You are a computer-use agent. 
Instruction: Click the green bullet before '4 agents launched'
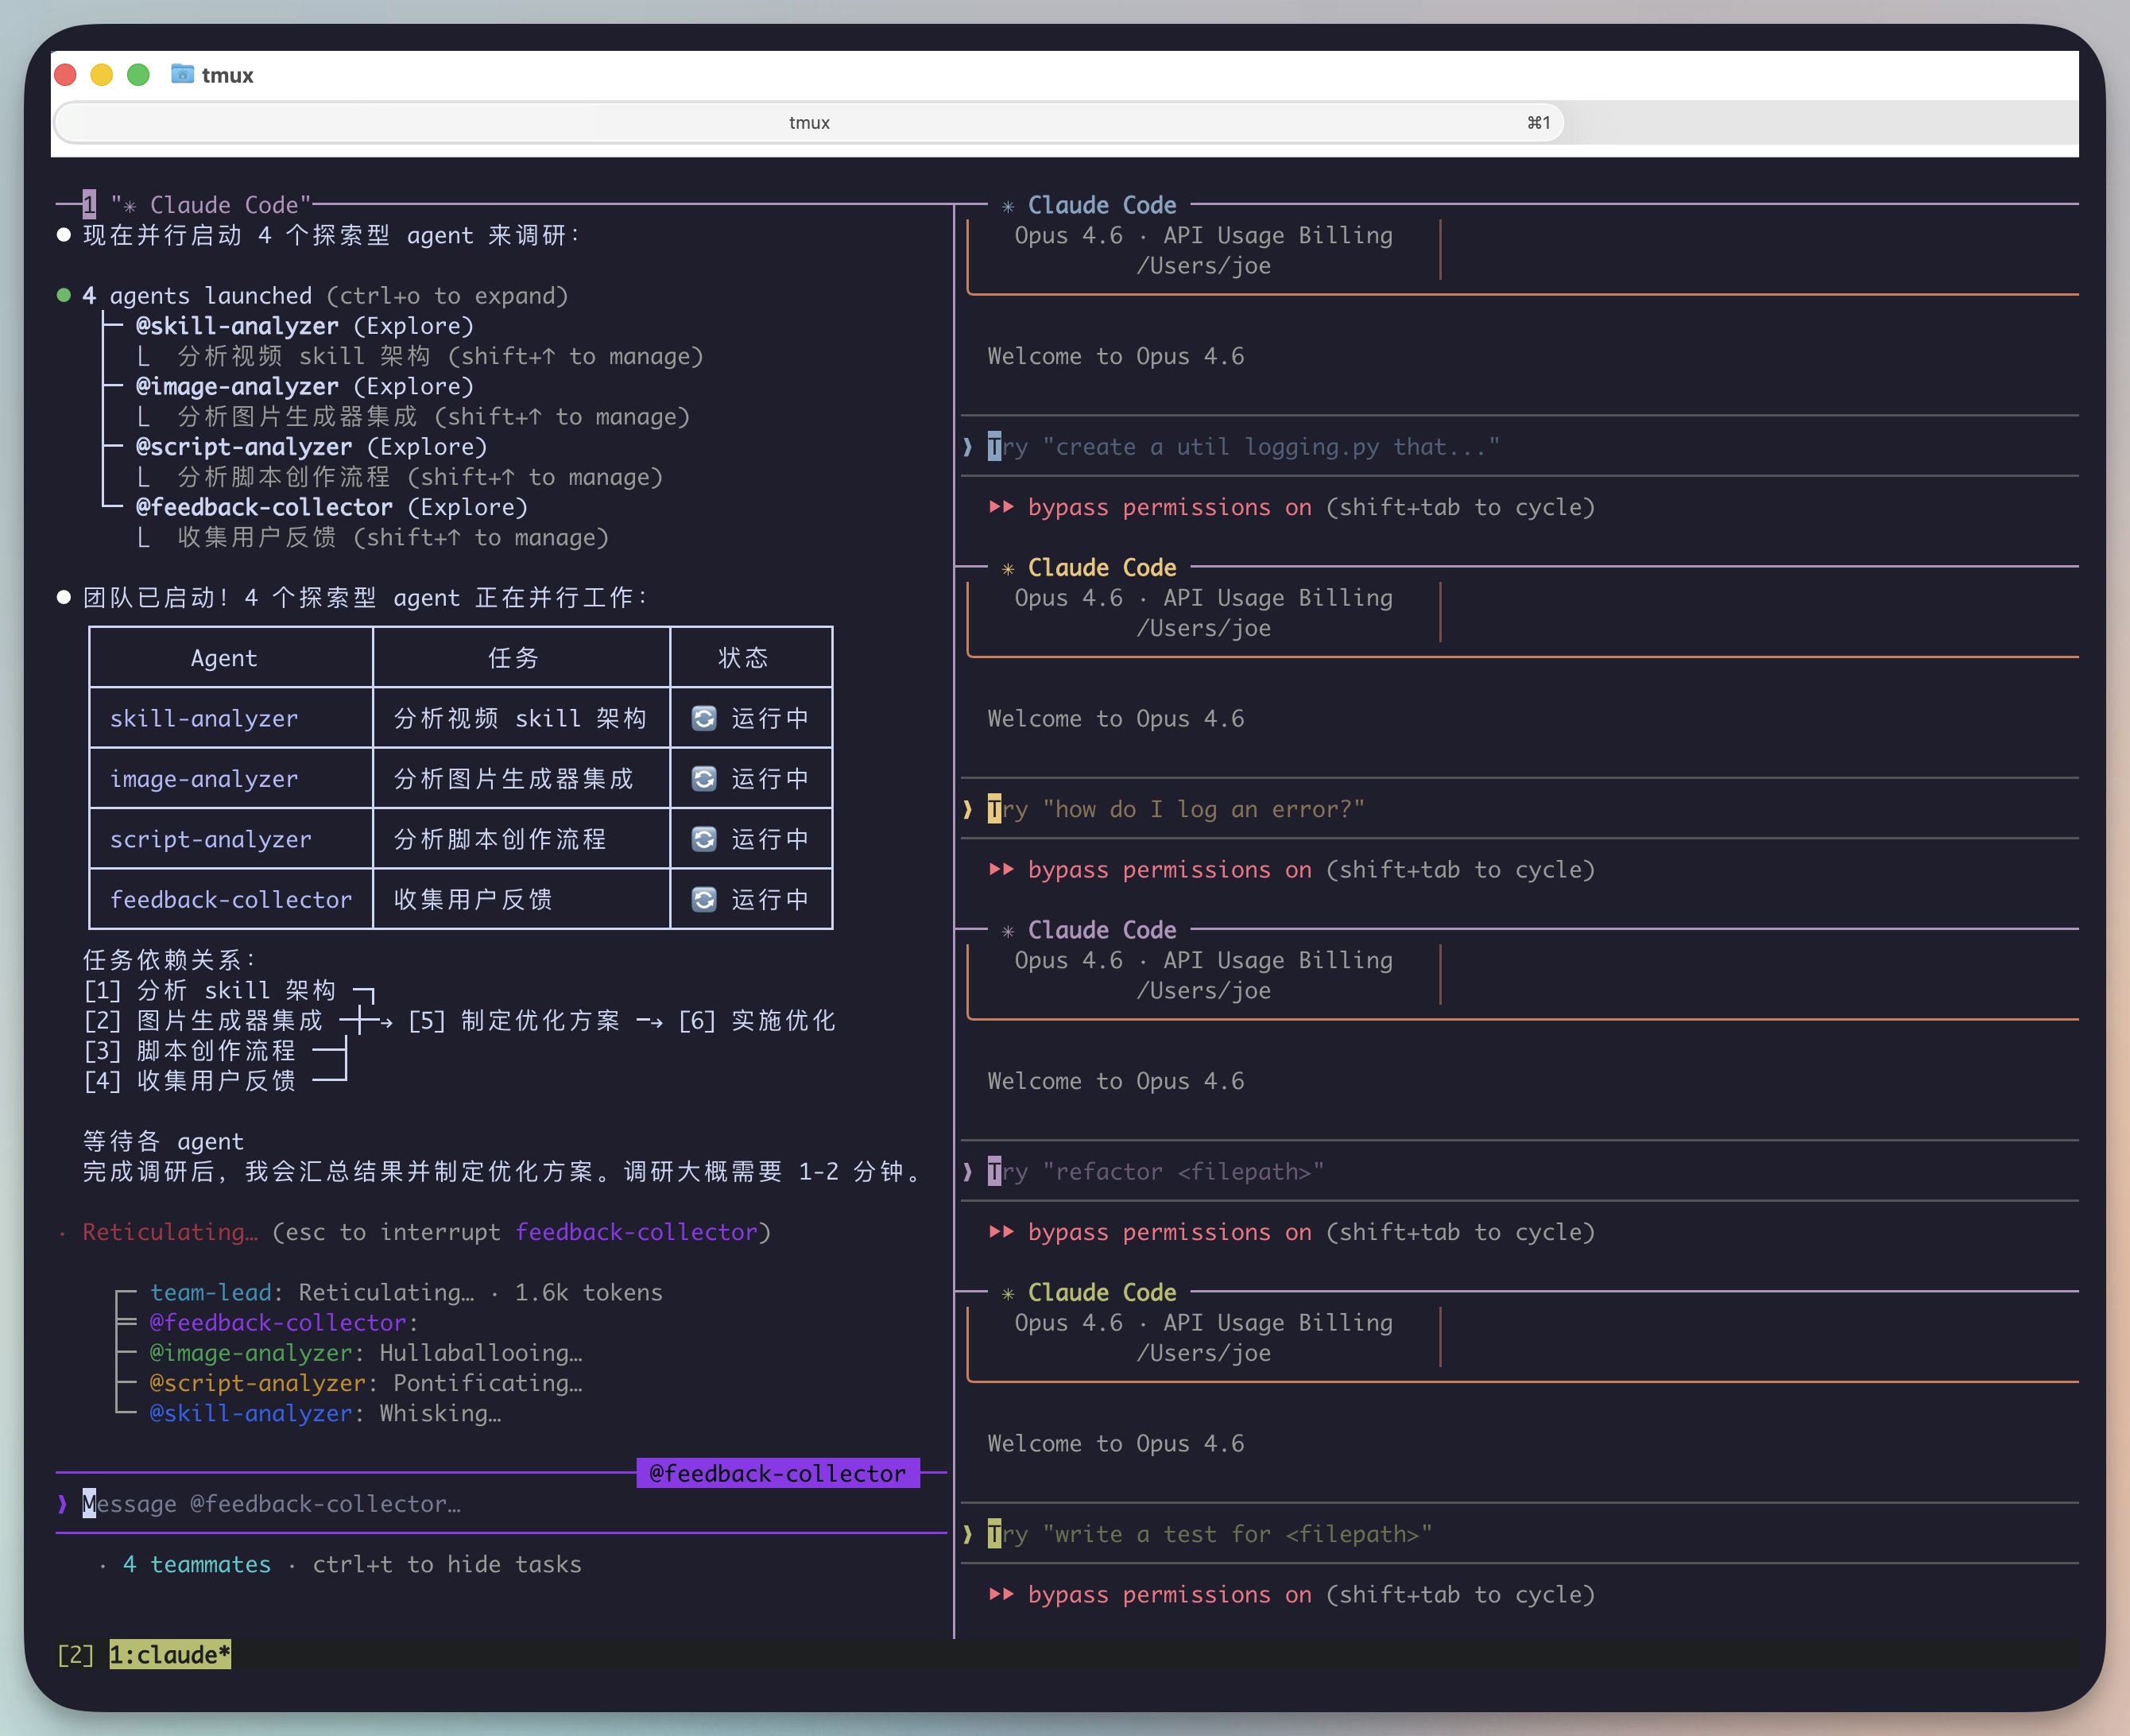(64, 295)
